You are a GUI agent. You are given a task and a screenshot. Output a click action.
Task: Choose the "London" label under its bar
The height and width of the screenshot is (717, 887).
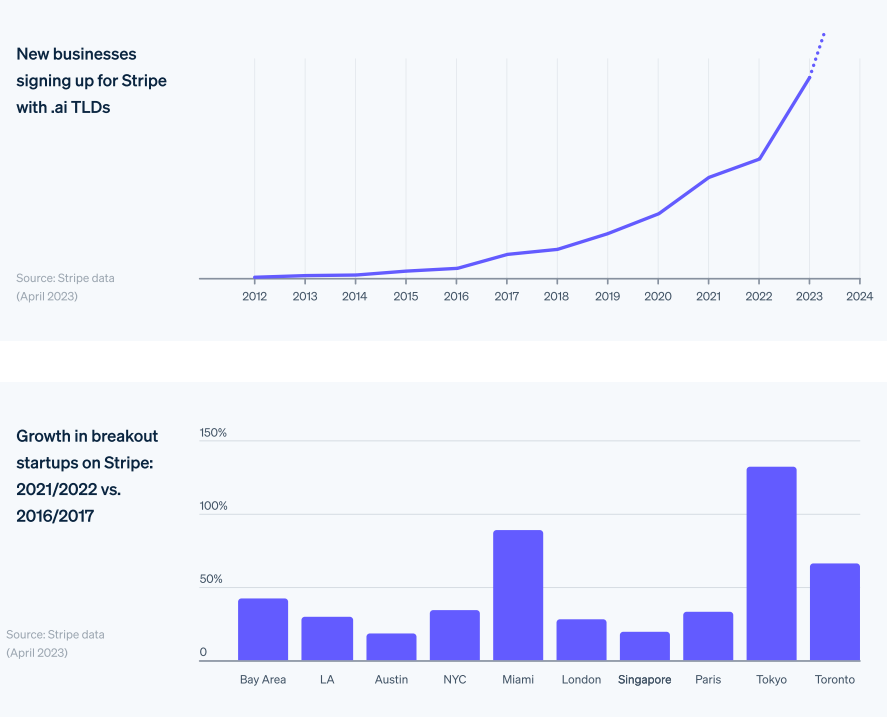pyautogui.click(x=582, y=679)
